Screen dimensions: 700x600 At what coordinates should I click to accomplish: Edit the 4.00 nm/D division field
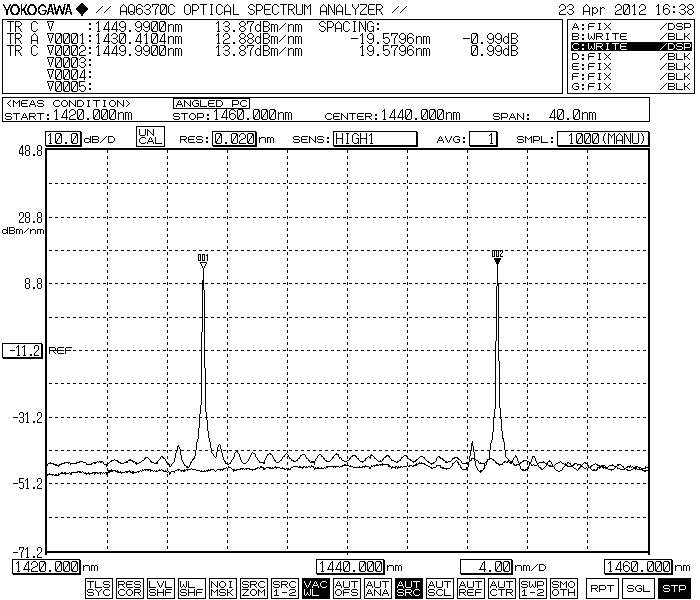(487, 567)
